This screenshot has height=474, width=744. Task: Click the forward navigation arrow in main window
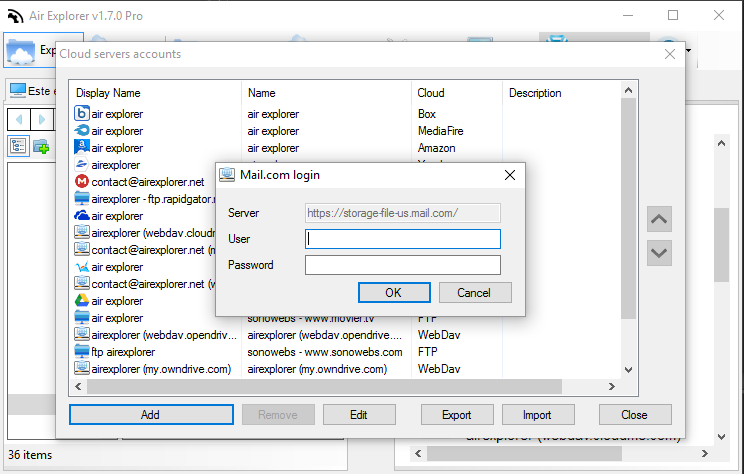click(42, 120)
